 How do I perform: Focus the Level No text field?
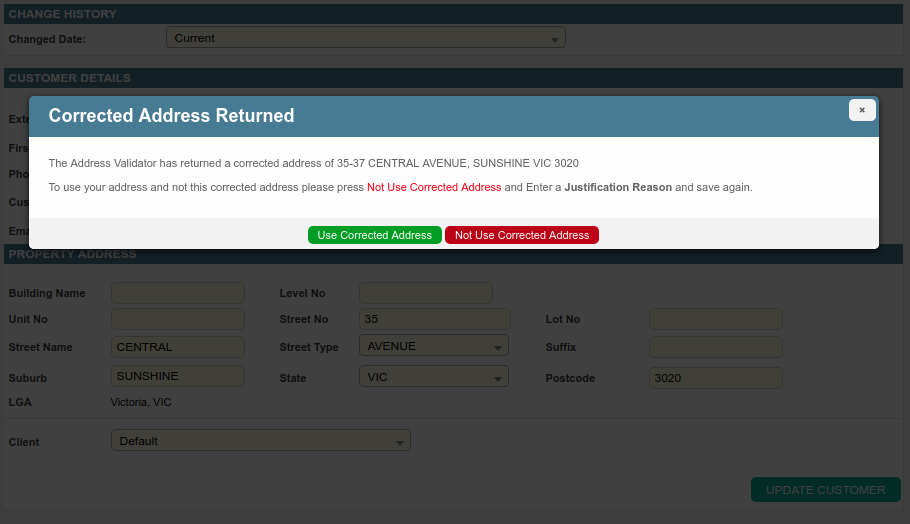click(x=425, y=293)
